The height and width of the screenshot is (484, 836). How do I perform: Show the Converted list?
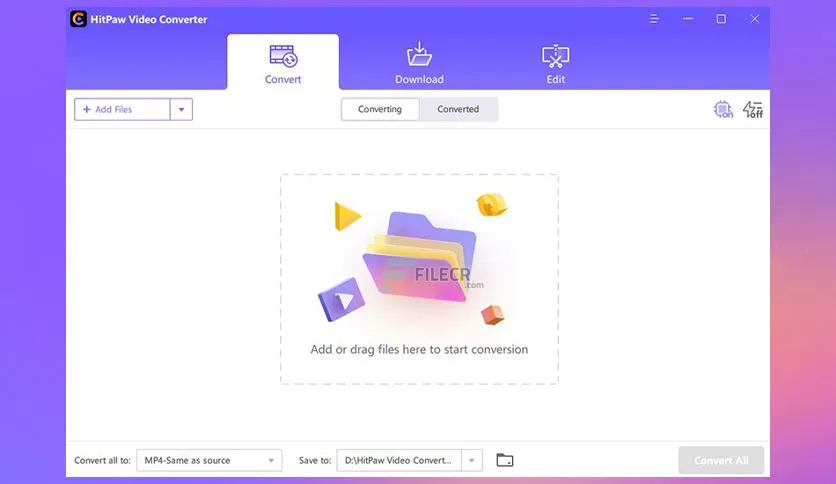click(458, 109)
